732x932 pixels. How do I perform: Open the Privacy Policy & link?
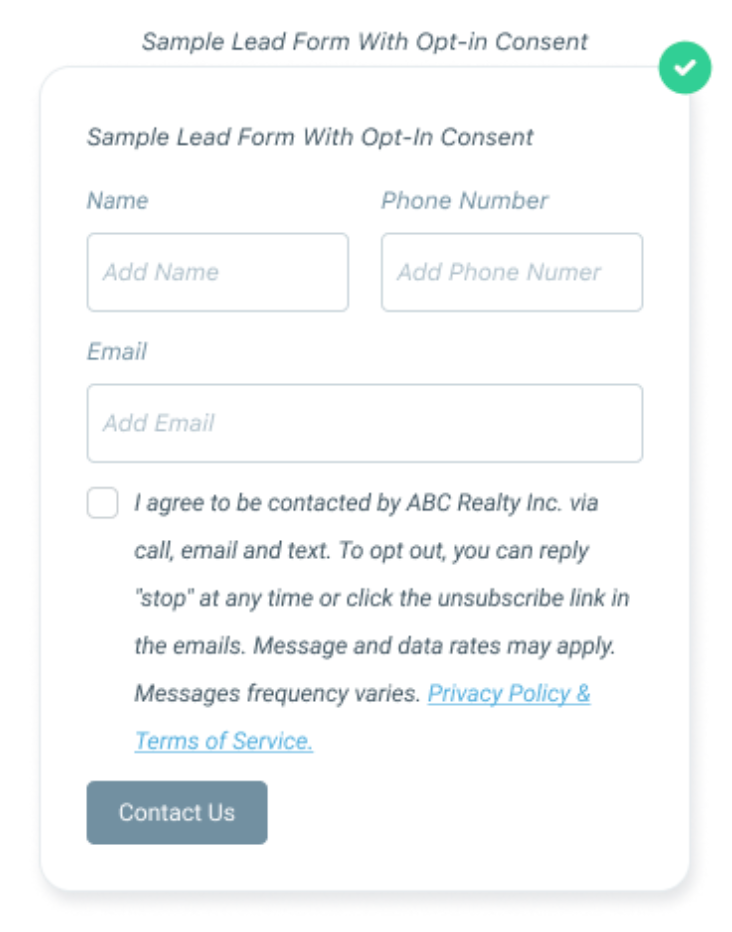click(509, 694)
